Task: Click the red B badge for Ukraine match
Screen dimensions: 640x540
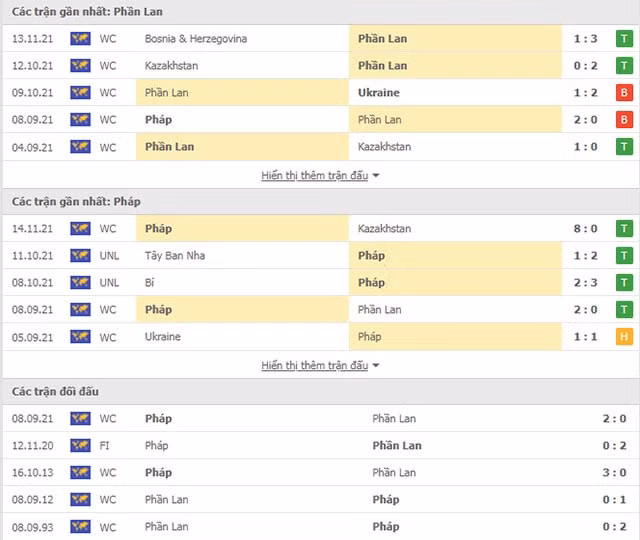Action: (624, 93)
